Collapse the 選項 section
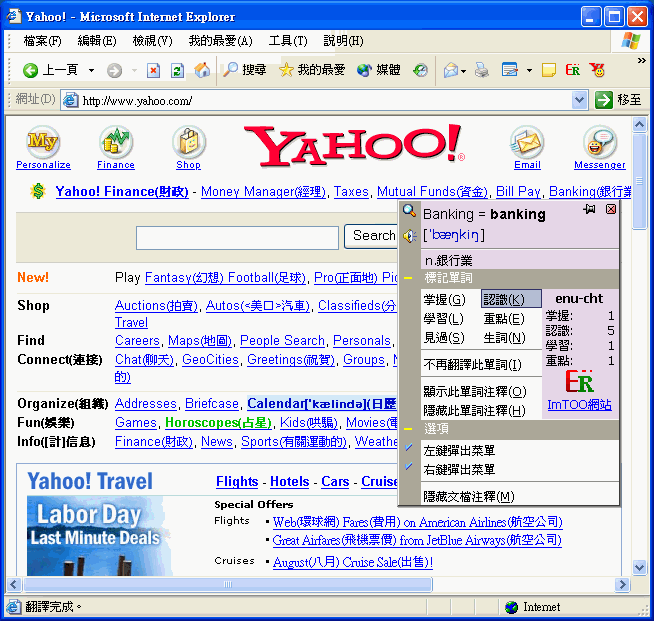The image size is (654, 621). [408, 428]
